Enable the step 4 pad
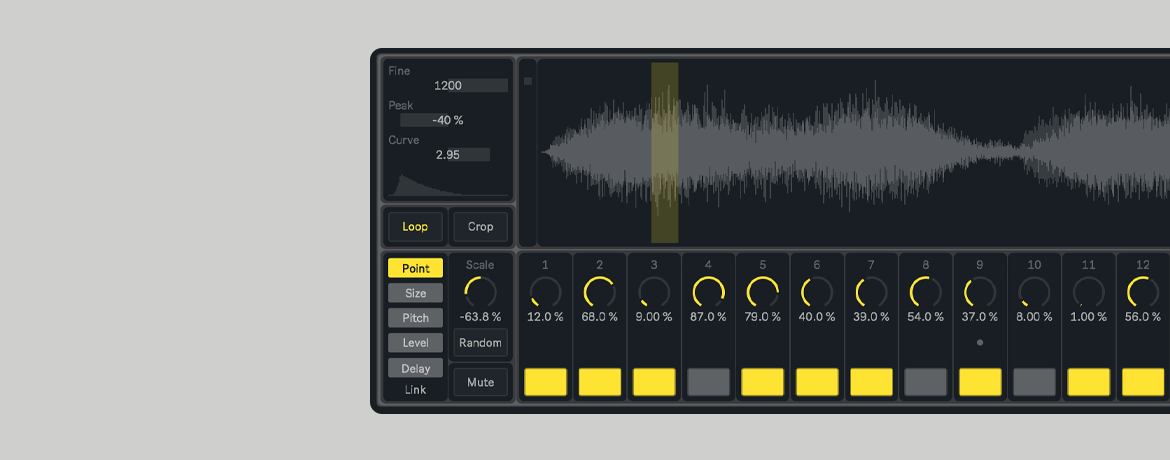The height and width of the screenshot is (460, 1170). coord(708,381)
